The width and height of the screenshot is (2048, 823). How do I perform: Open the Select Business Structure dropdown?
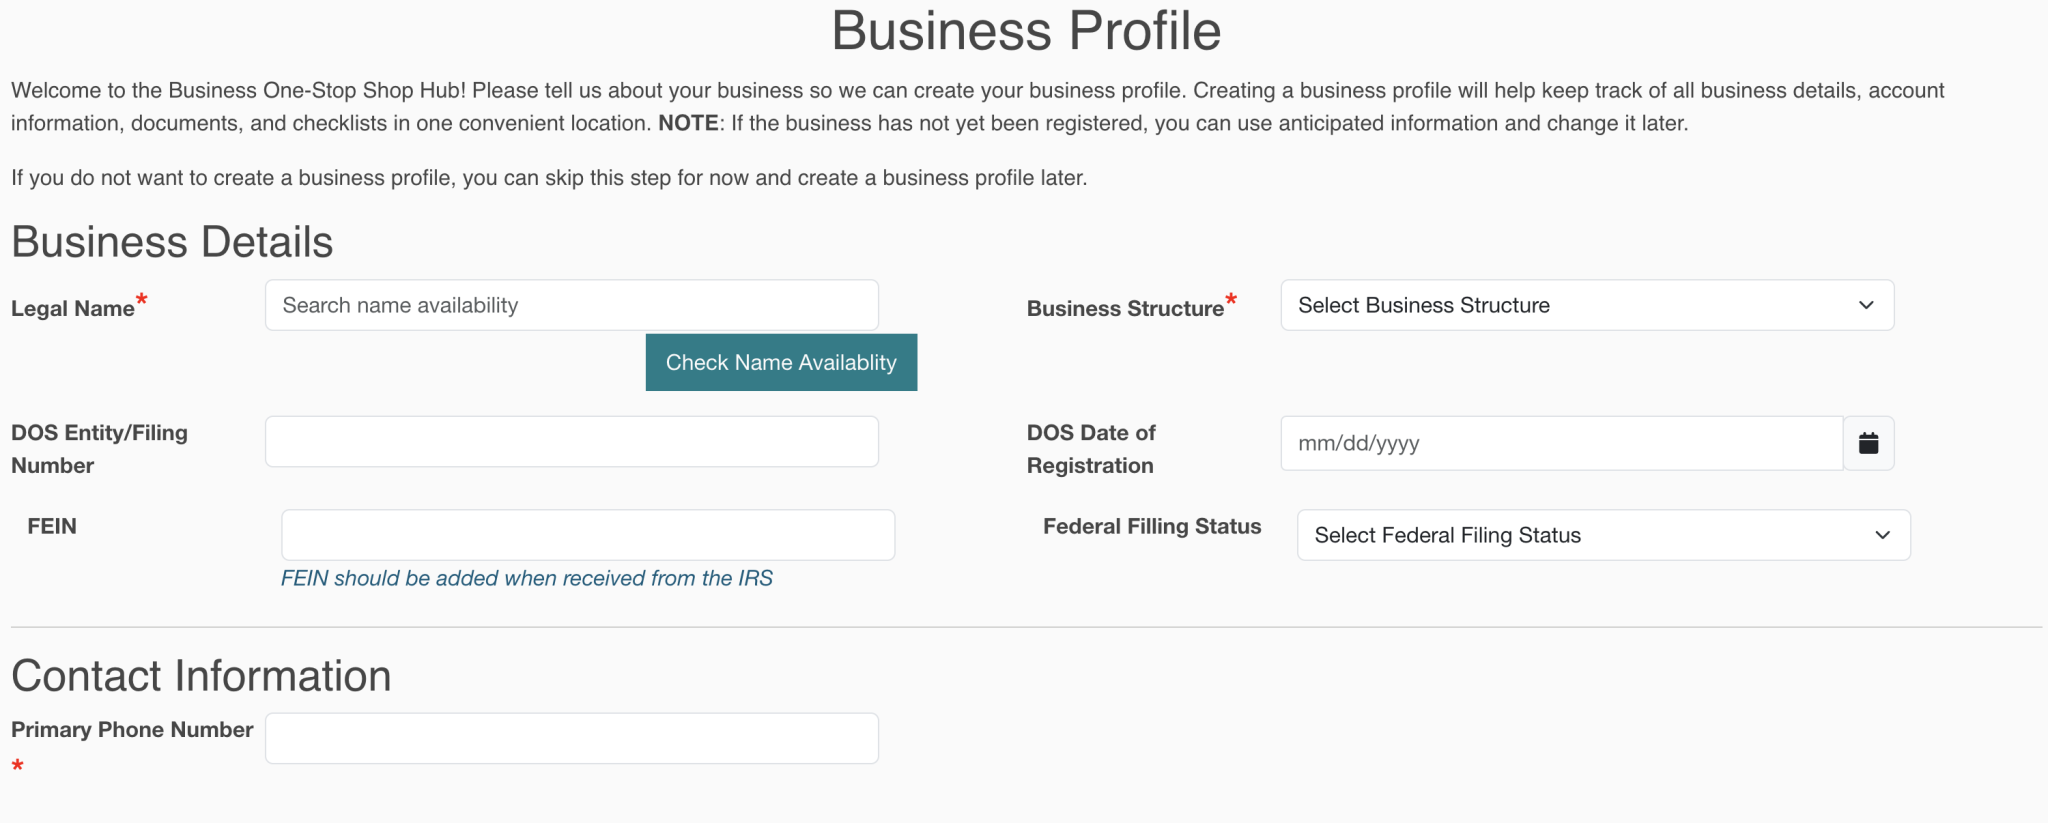pyautogui.click(x=1585, y=305)
